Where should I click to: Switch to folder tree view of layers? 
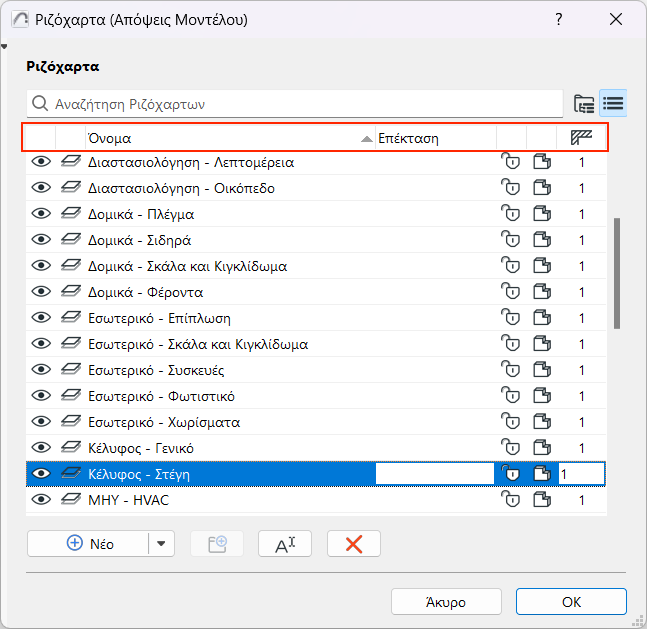[584, 103]
